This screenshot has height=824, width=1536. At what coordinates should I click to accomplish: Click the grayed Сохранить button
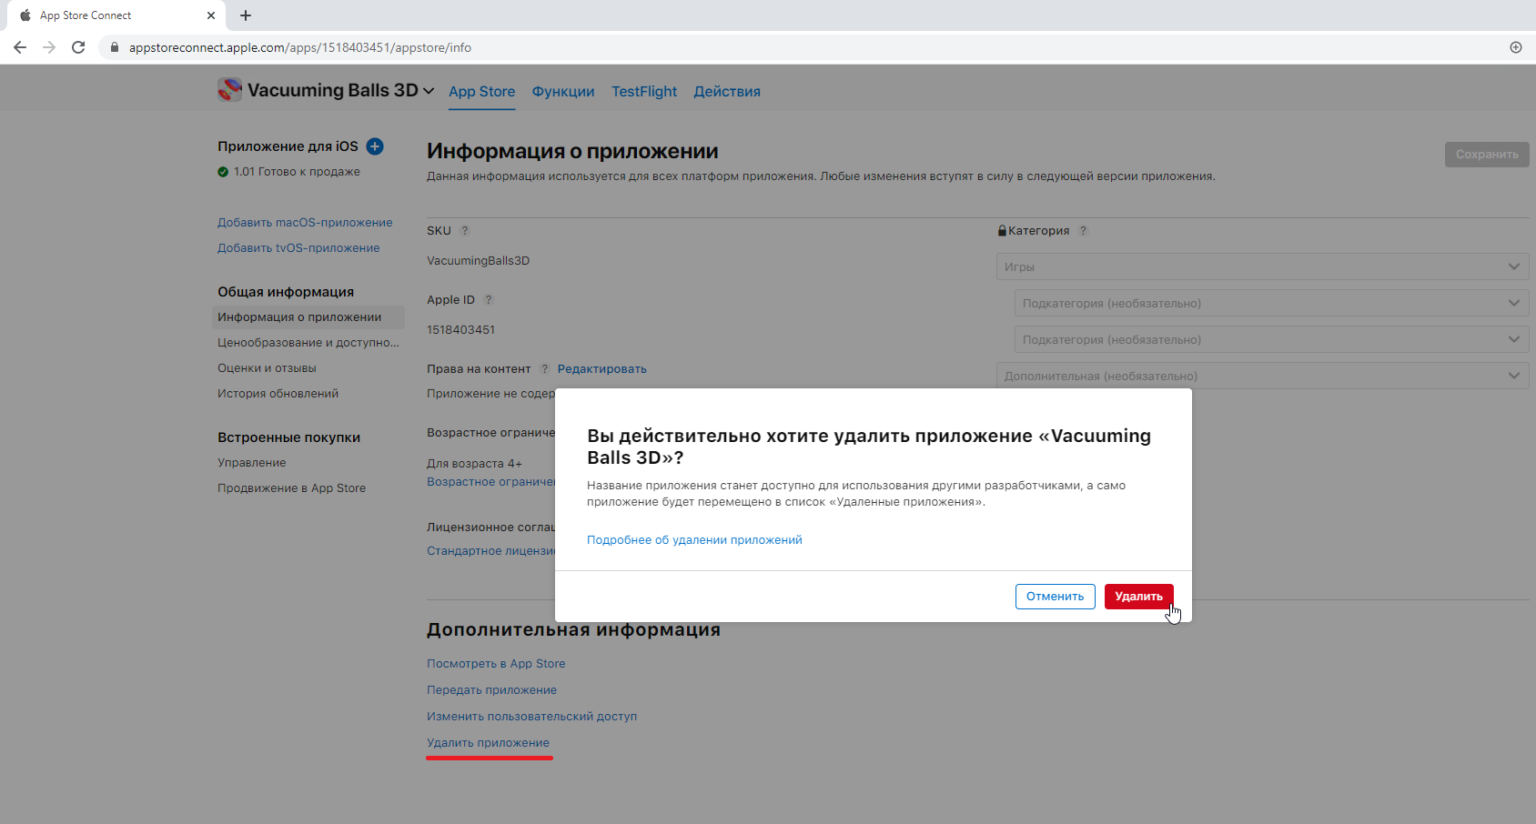(x=1487, y=154)
